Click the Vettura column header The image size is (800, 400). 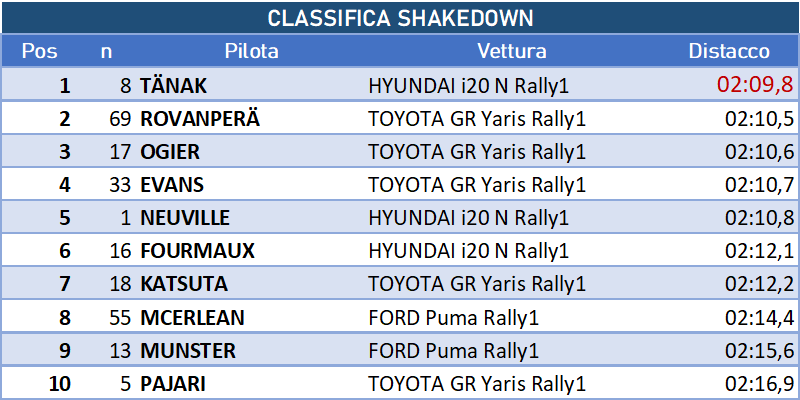point(512,51)
